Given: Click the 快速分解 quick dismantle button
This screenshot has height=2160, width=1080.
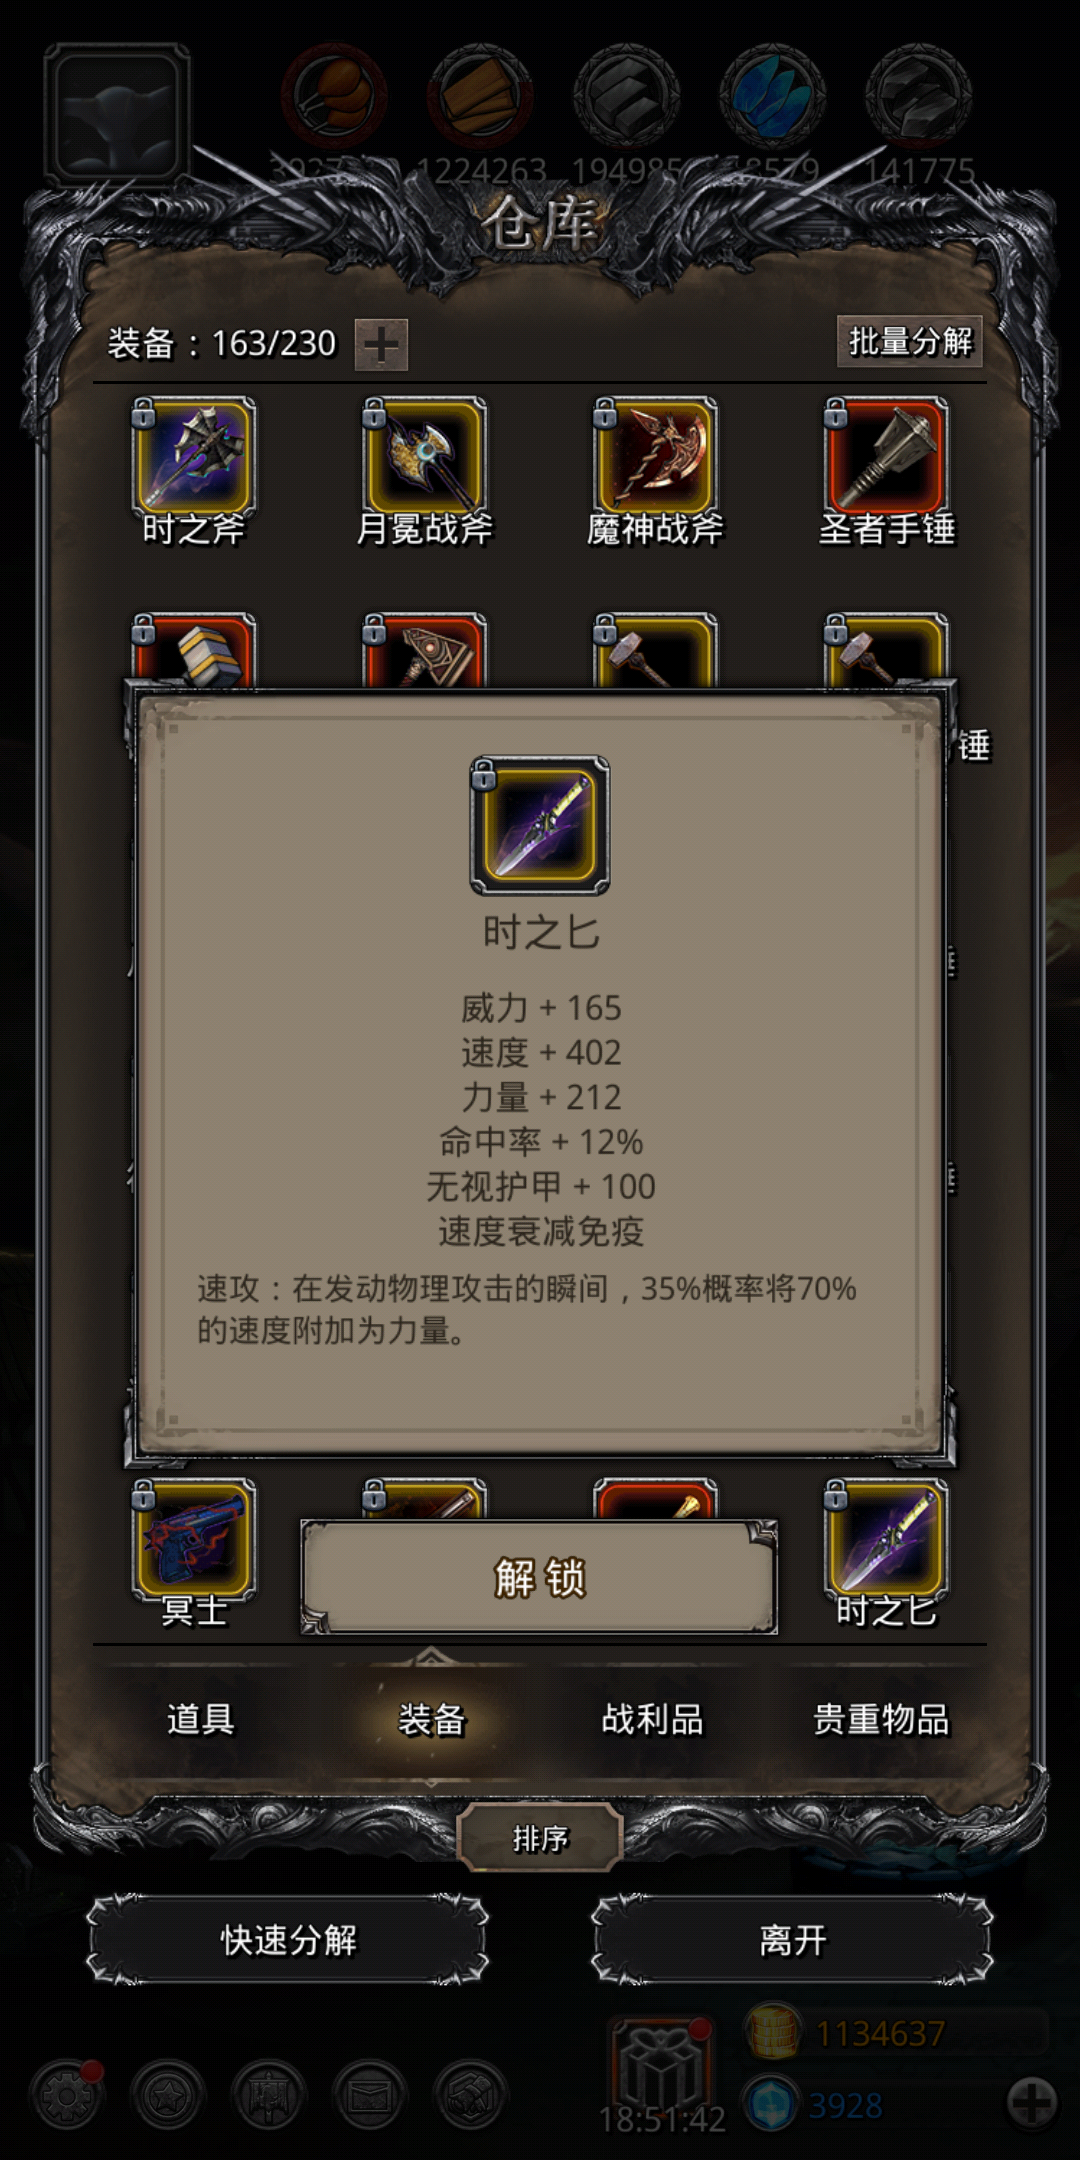Looking at the screenshot, I should click(288, 1940).
